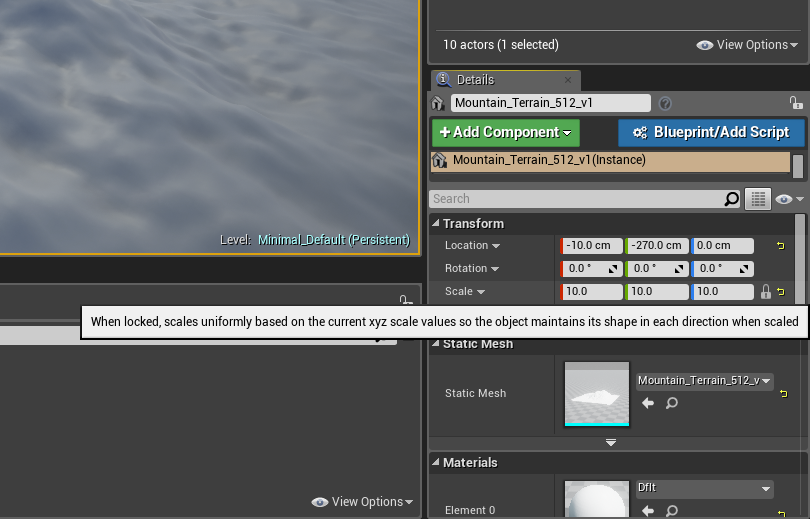Click the Details properties vertical scrollbar
This screenshot has width=810, height=519.
click(x=800, y=258)
